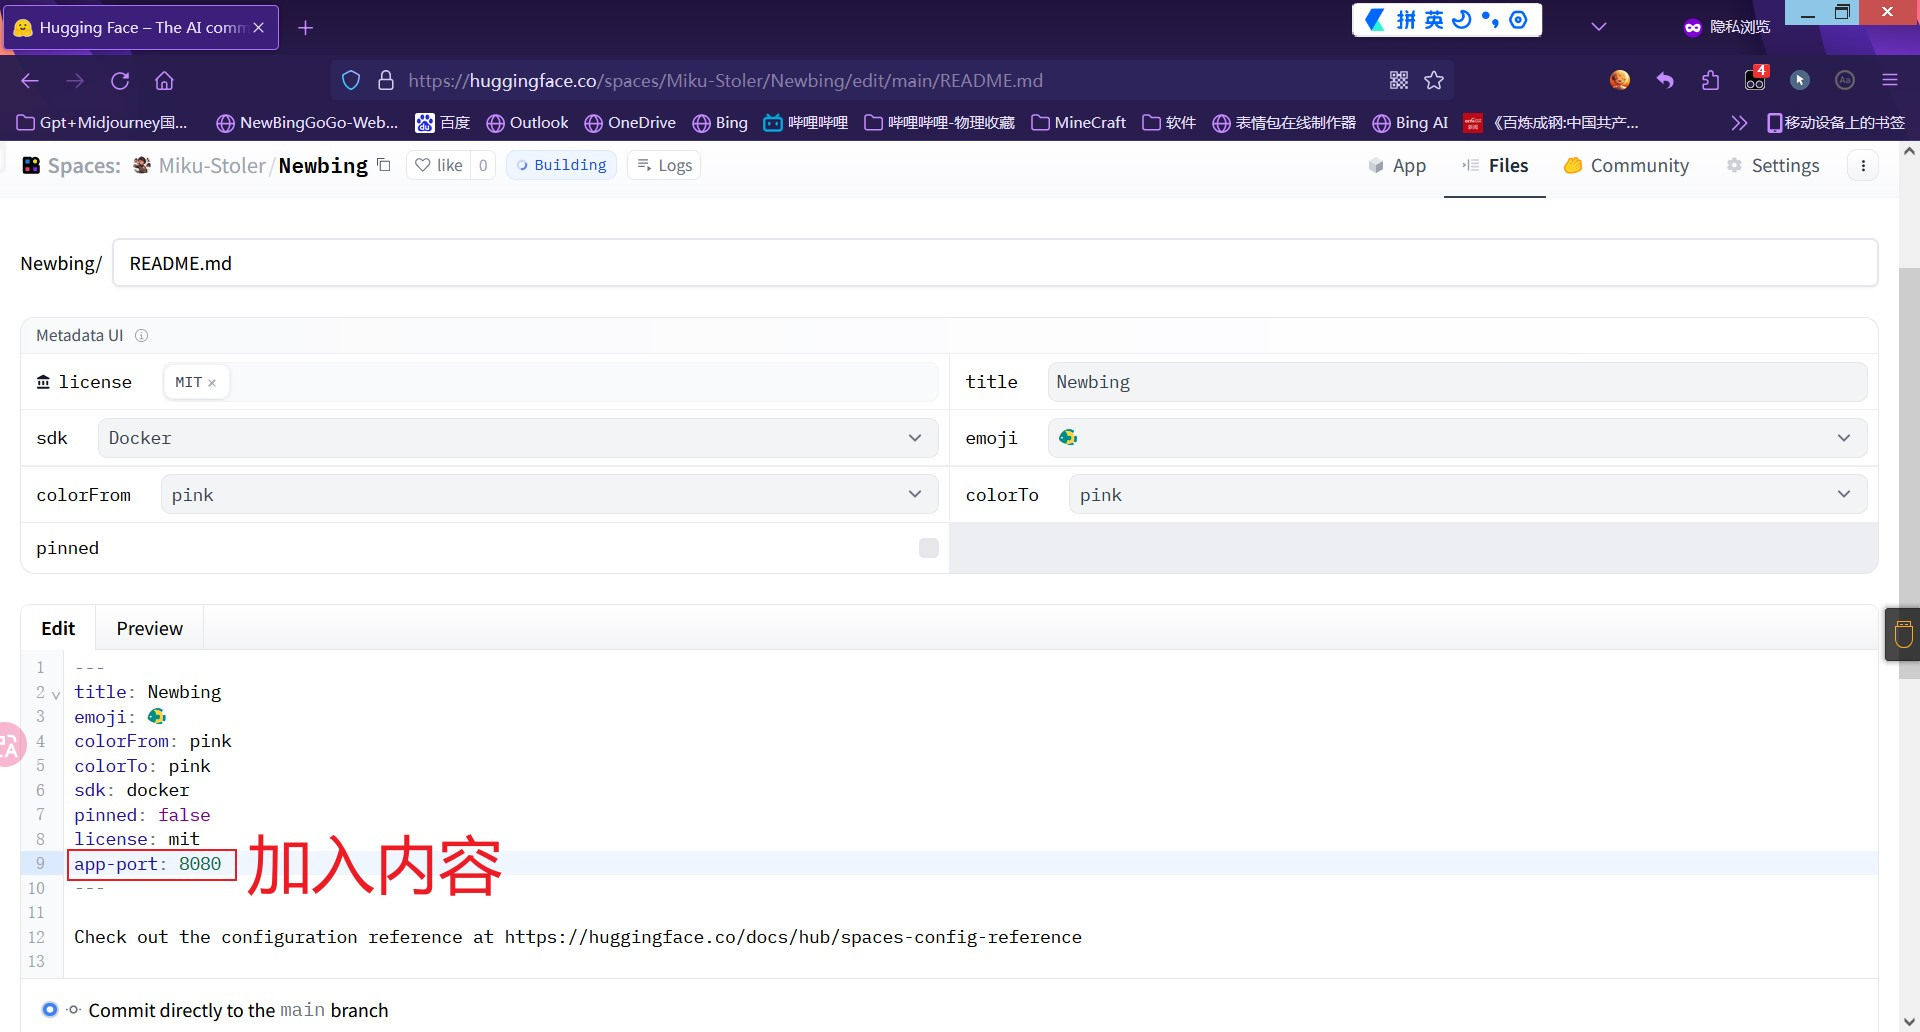Open the Settings tab

click(x=1773, y=166)
